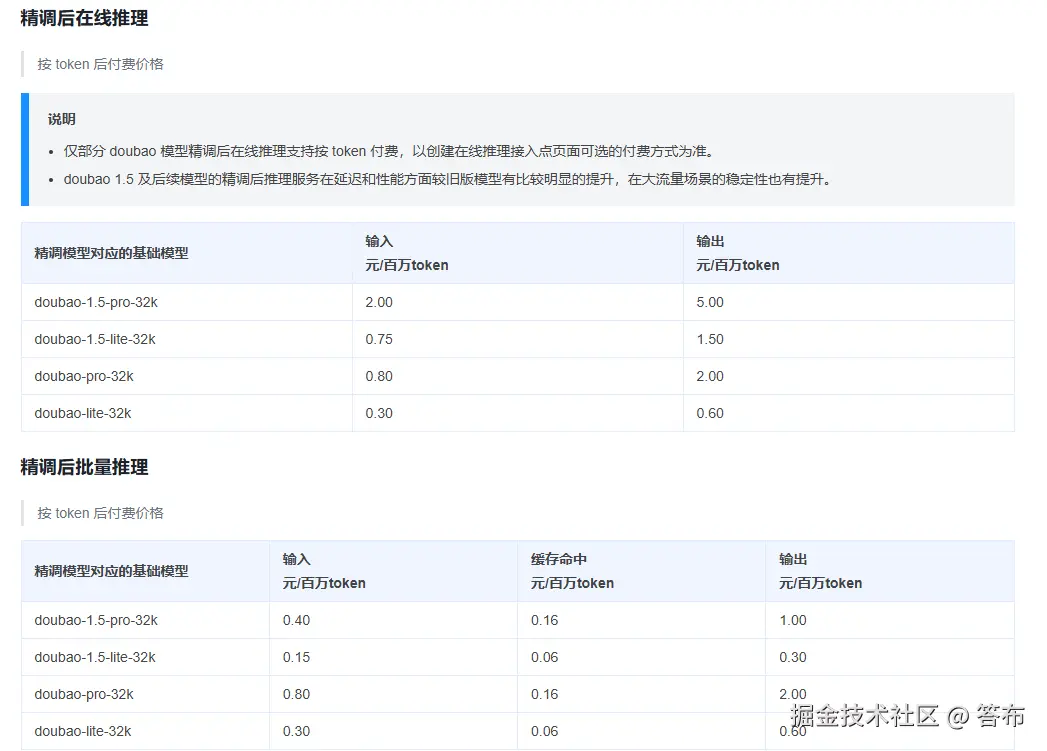Click input 0.30 for doubao-lite-32k in 在线推理 table
This screenshot has height=751, width=1047.
click(x=379, y=413)
